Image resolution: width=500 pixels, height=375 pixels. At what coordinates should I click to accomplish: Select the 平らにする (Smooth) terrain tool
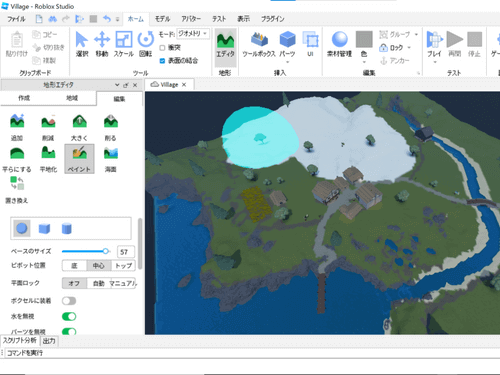point(17,159)
